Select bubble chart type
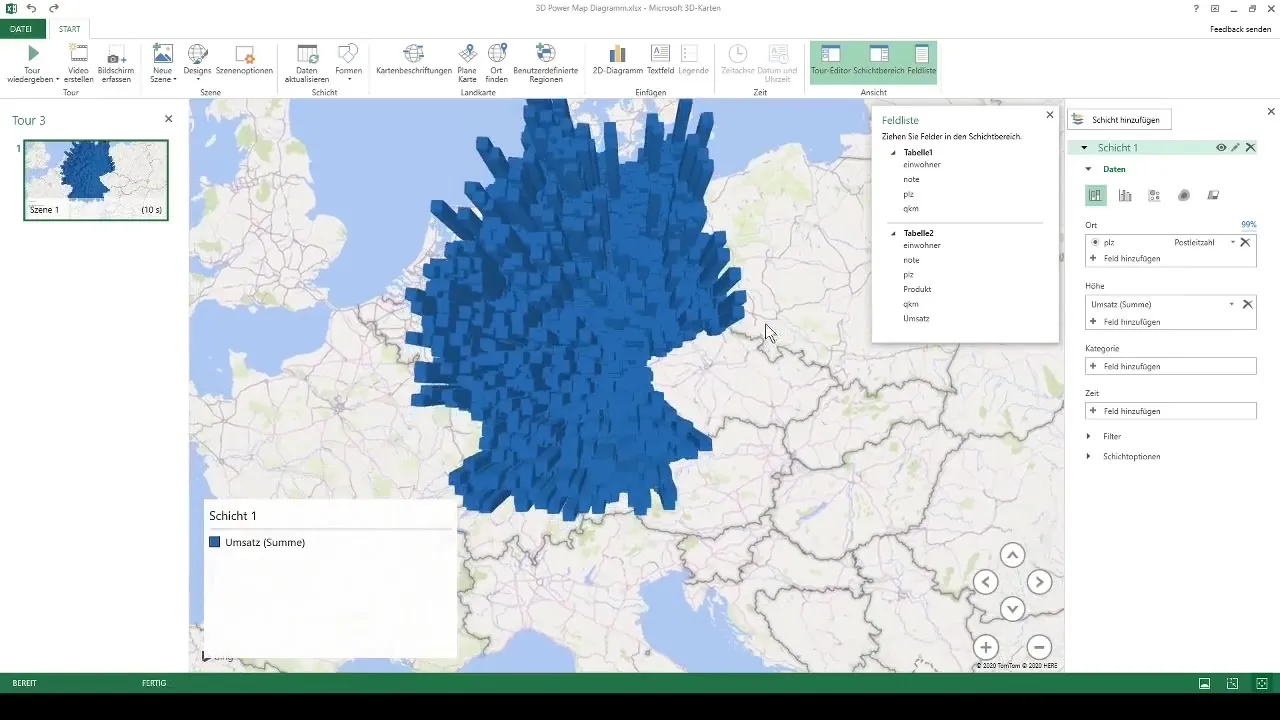The width and height of the screenshot is (1280, 720). click(1154, 196)
